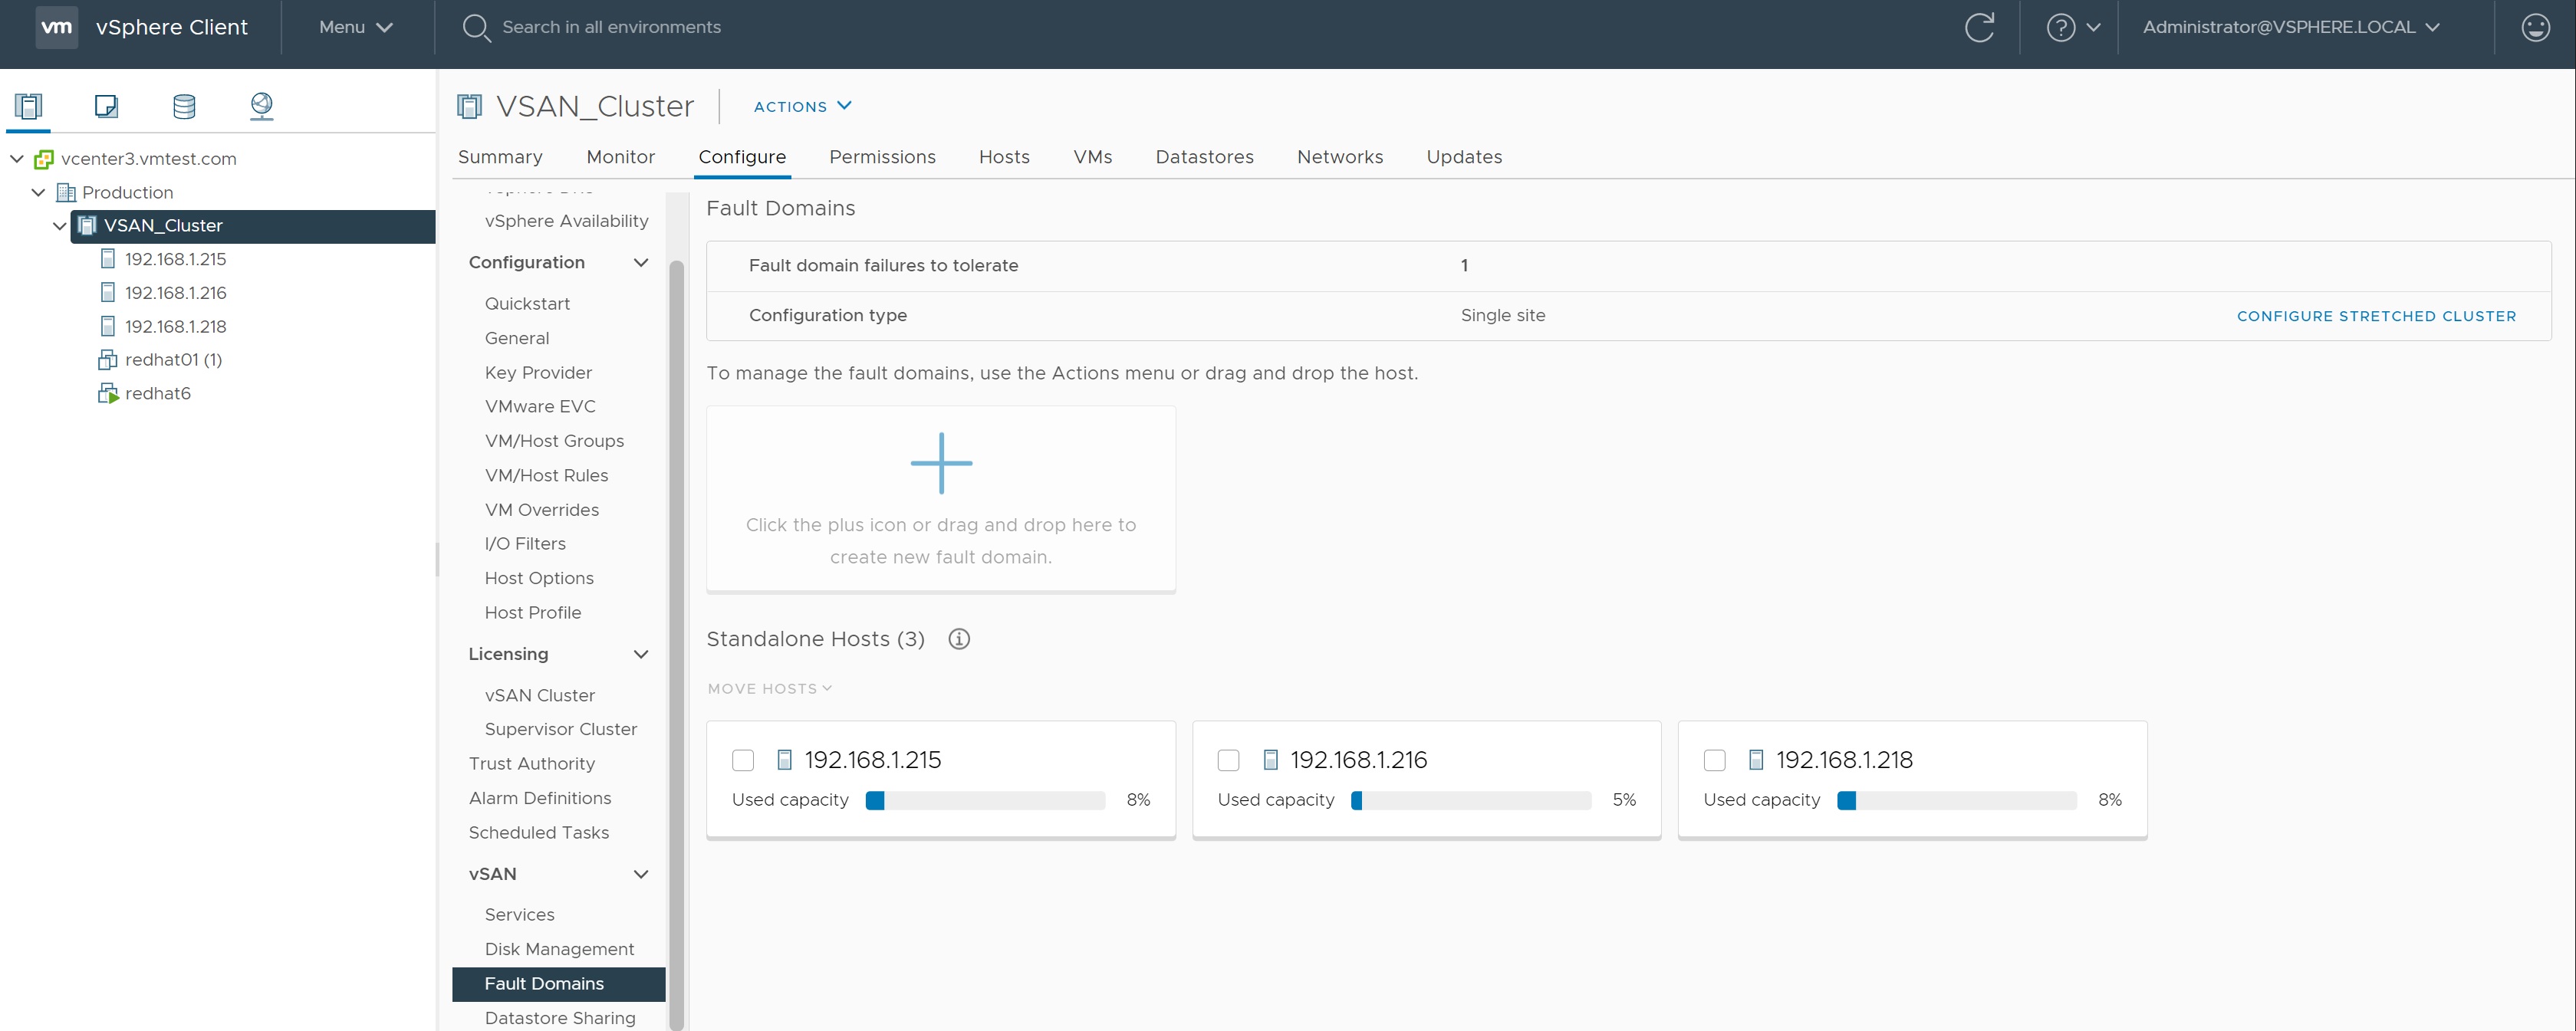
Task: Click the smiley feedback icon
Action: click(x=2535, y=27)
